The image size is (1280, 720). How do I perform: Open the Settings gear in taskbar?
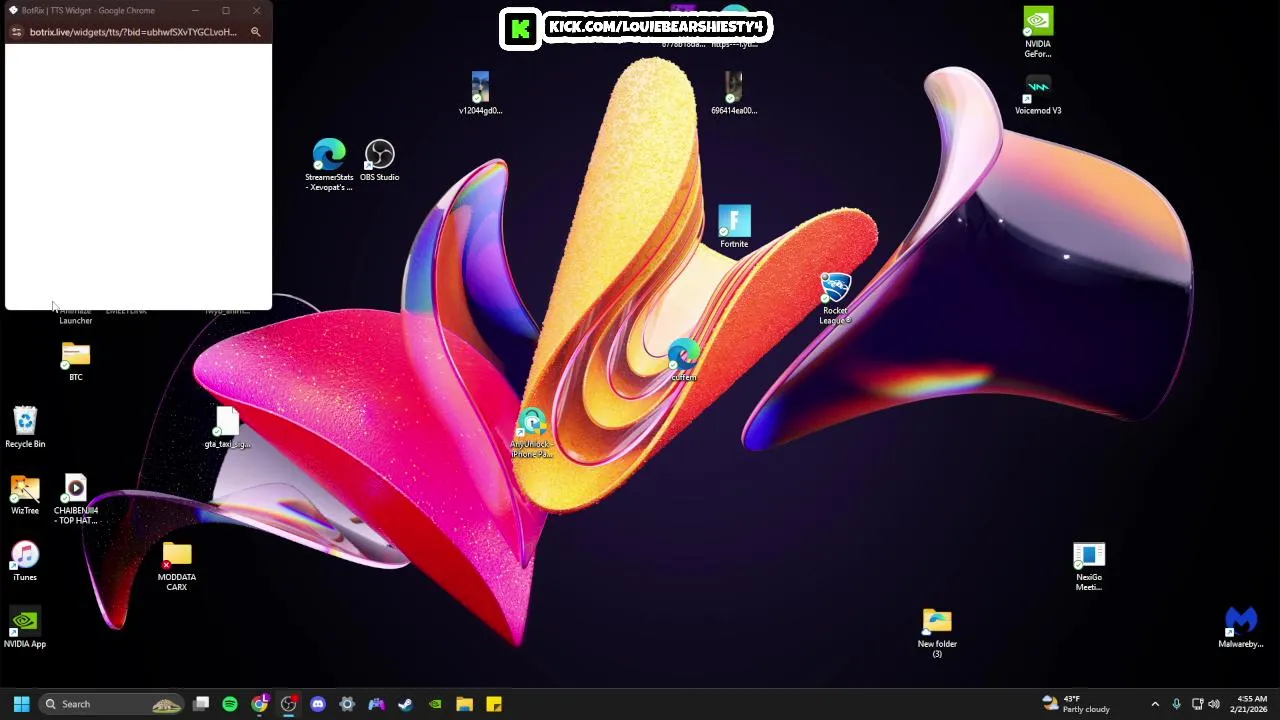click(347, 704)
